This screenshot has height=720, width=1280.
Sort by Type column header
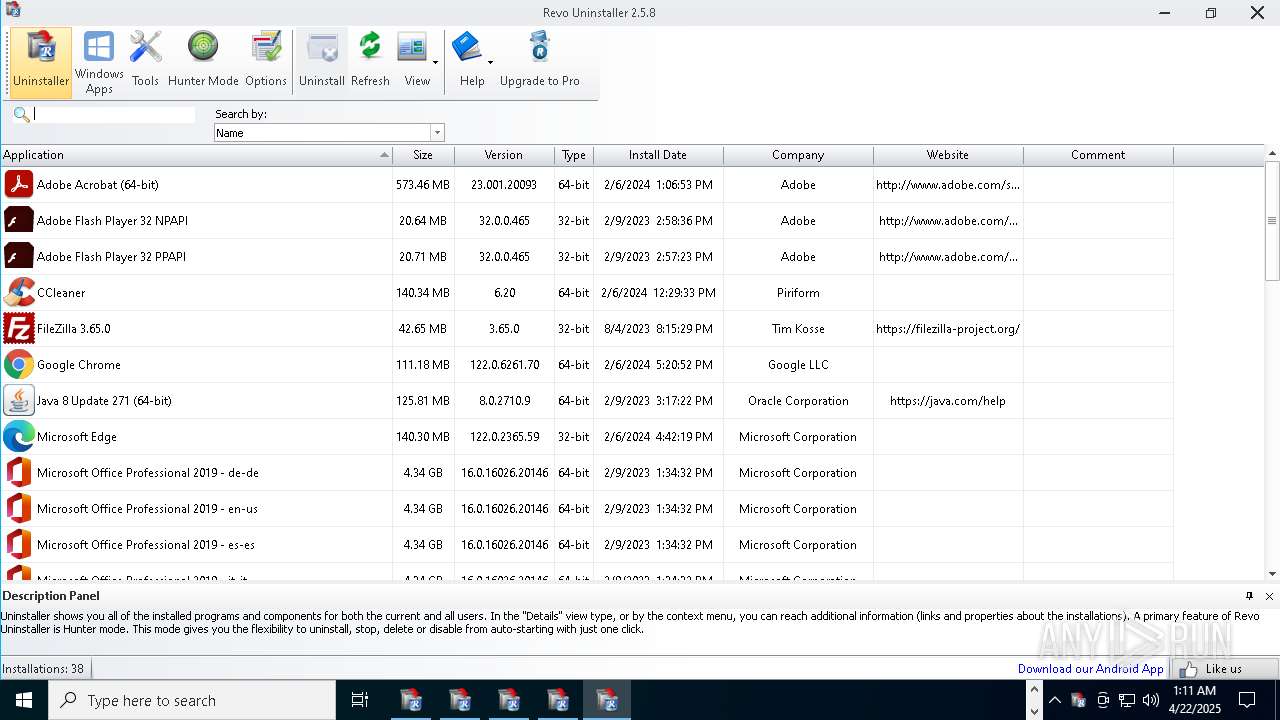point(574,155)
